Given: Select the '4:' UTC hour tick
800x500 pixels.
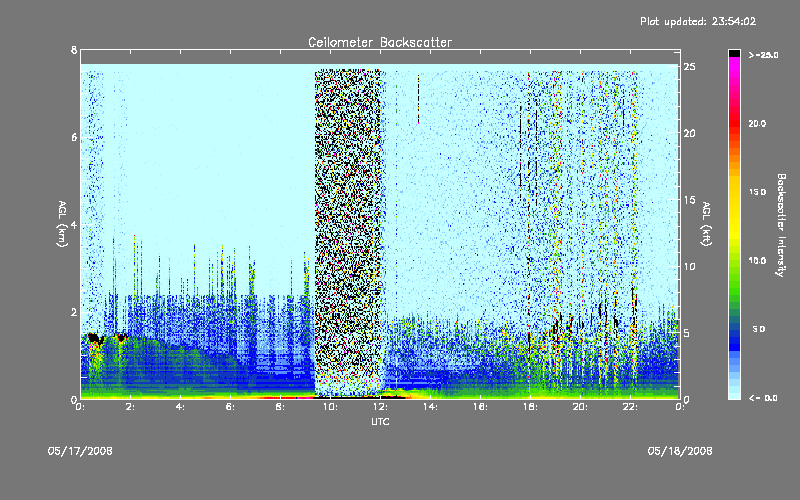Looking at the screenshot, I should [x=181, y=407].
